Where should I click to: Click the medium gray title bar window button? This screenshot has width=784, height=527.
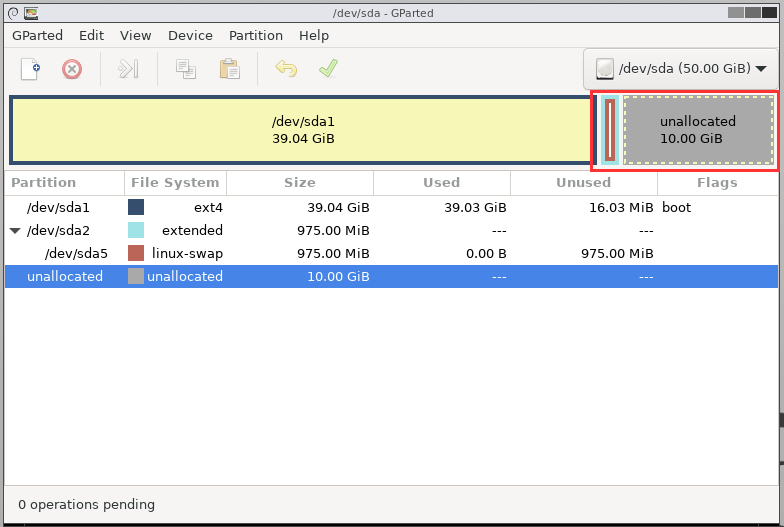tap(752, 12)
